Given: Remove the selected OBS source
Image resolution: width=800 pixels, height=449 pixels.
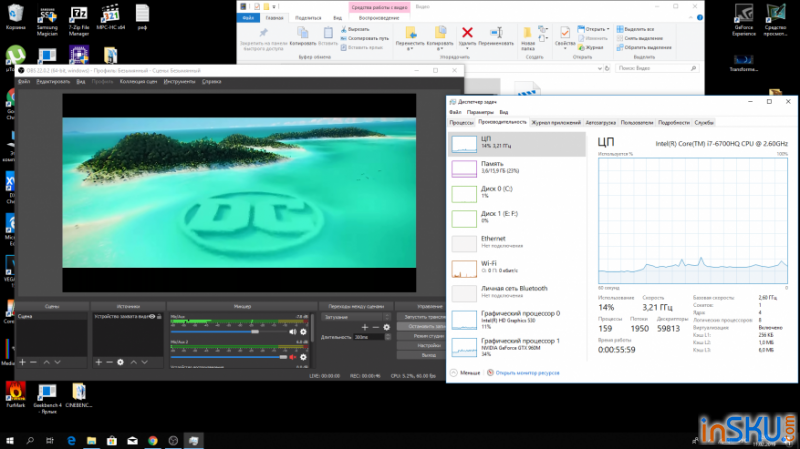Looking at the screenshot, I should (109, 362).
